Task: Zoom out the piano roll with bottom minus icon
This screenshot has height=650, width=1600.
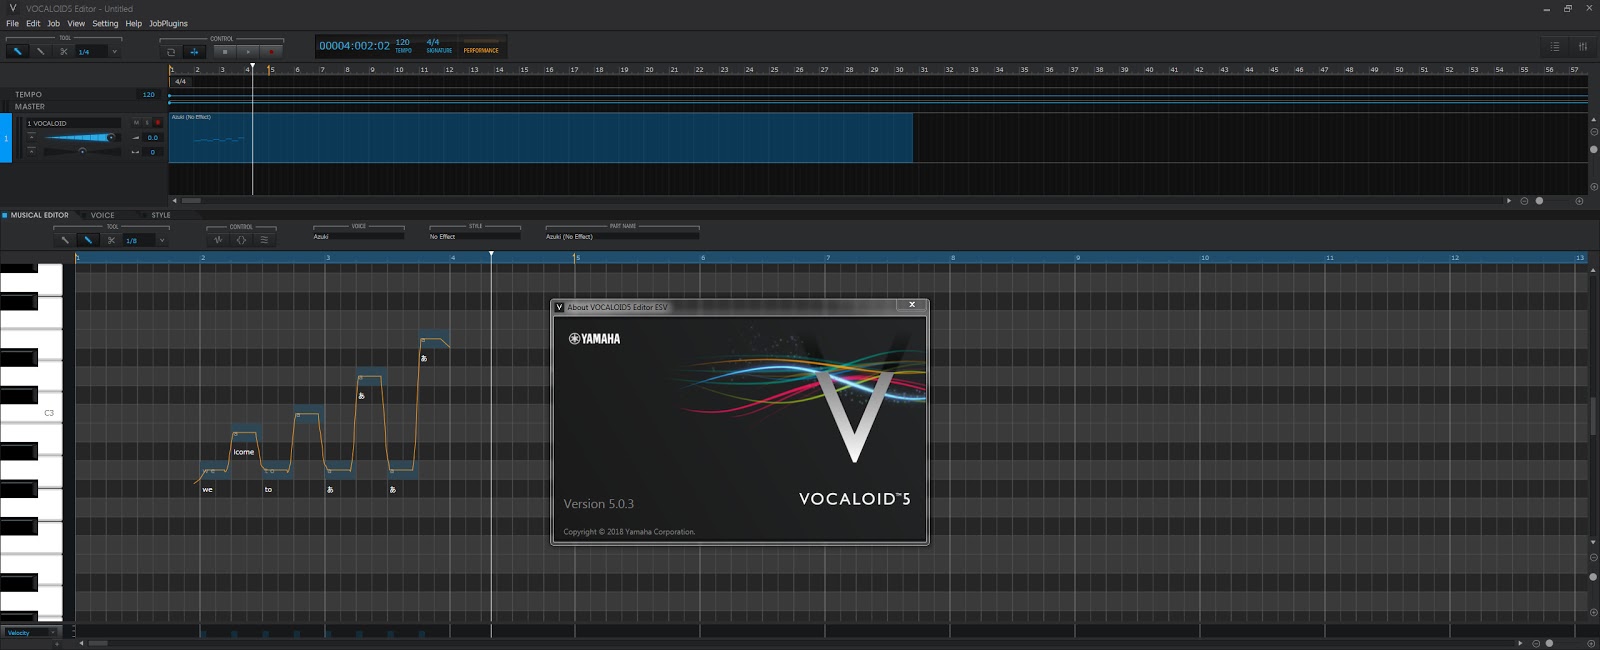Action: [x=1537, y=643]
